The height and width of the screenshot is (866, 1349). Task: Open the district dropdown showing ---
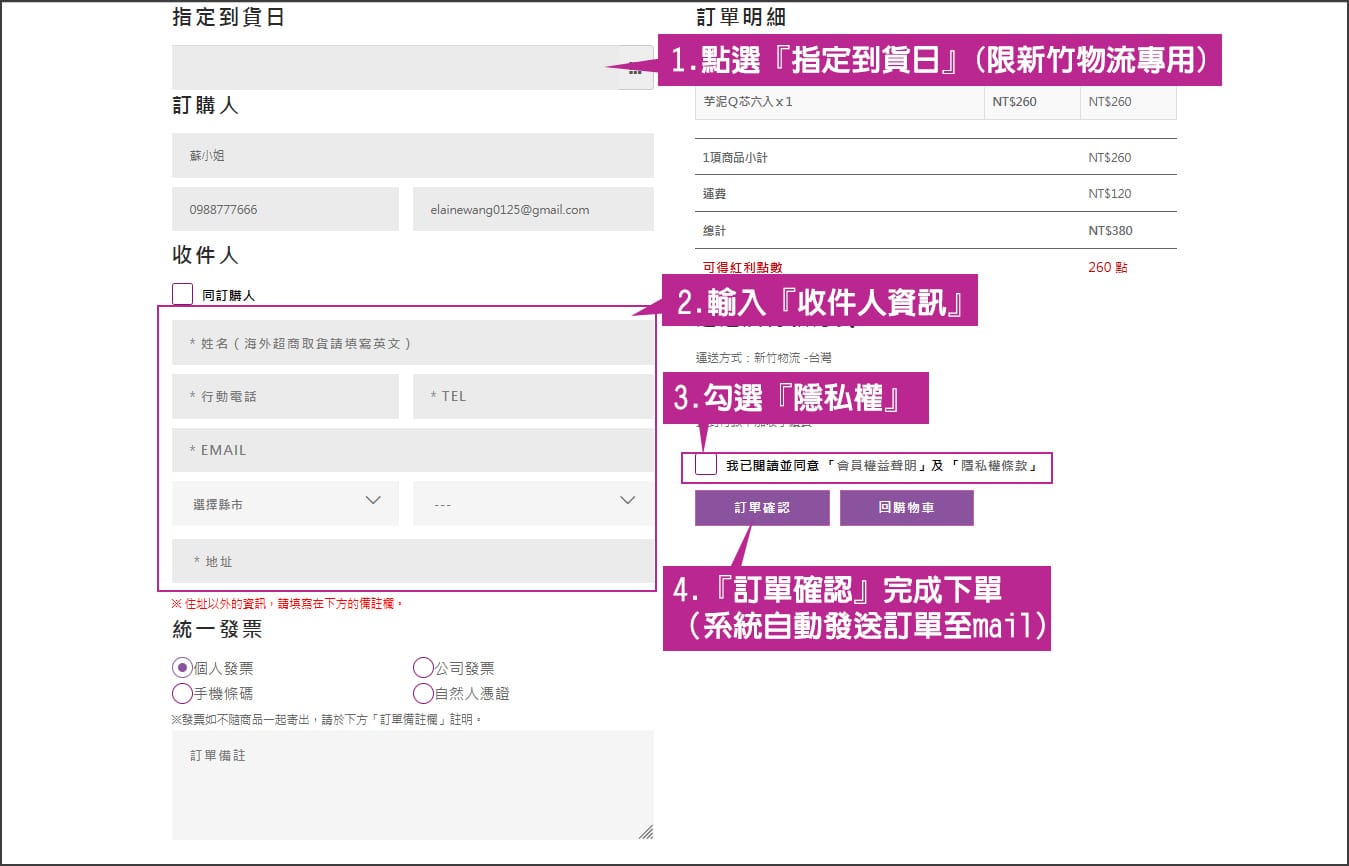(x=533, y=503)
